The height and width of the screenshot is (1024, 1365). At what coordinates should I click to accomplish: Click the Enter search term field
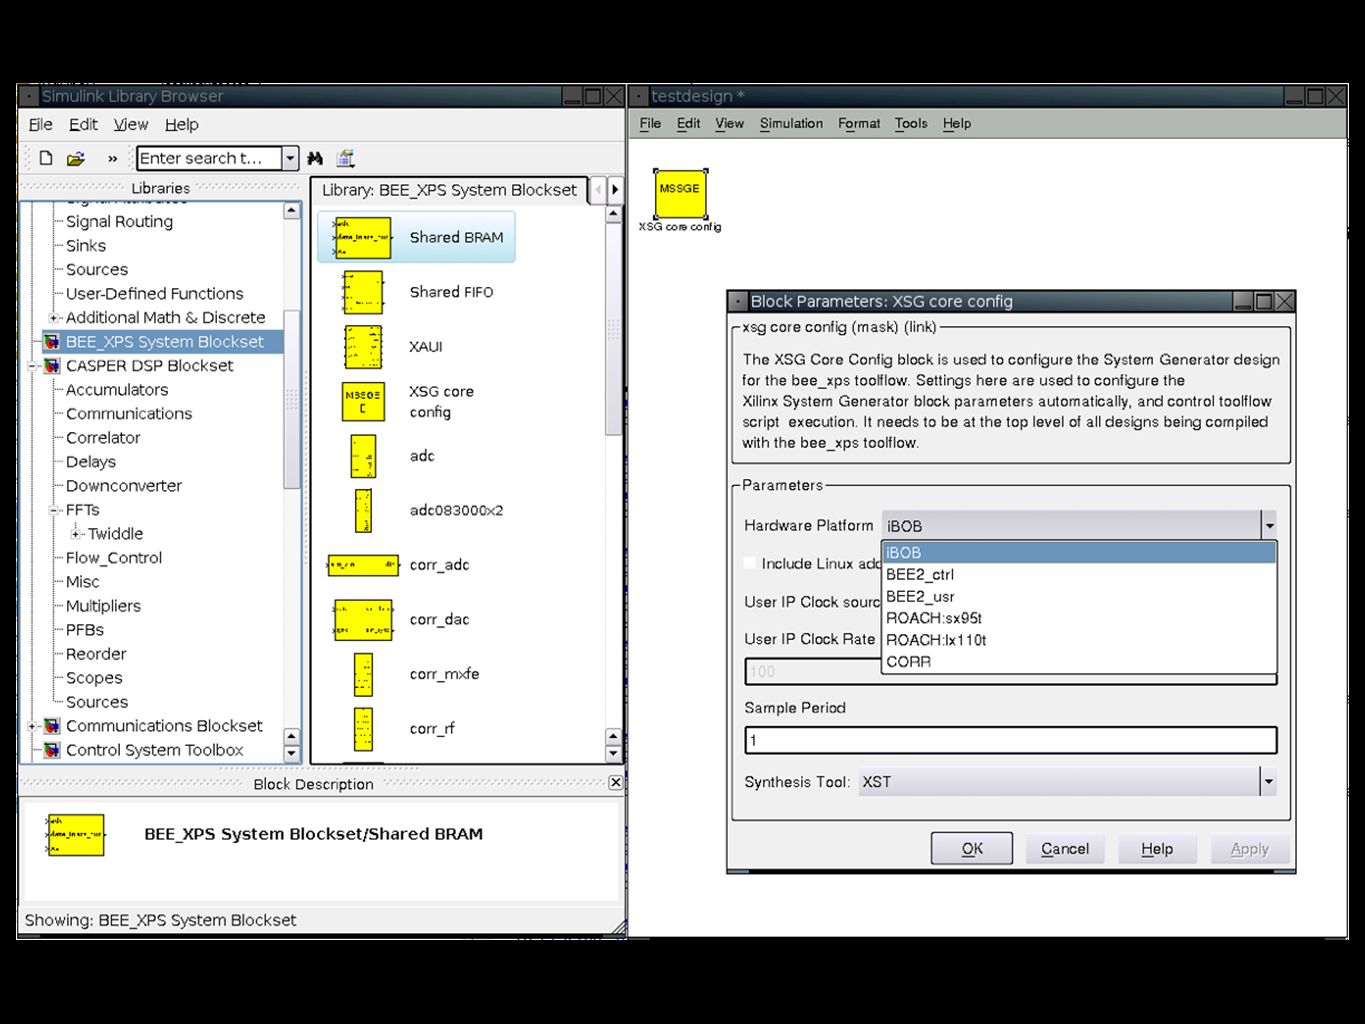(209, 158)
